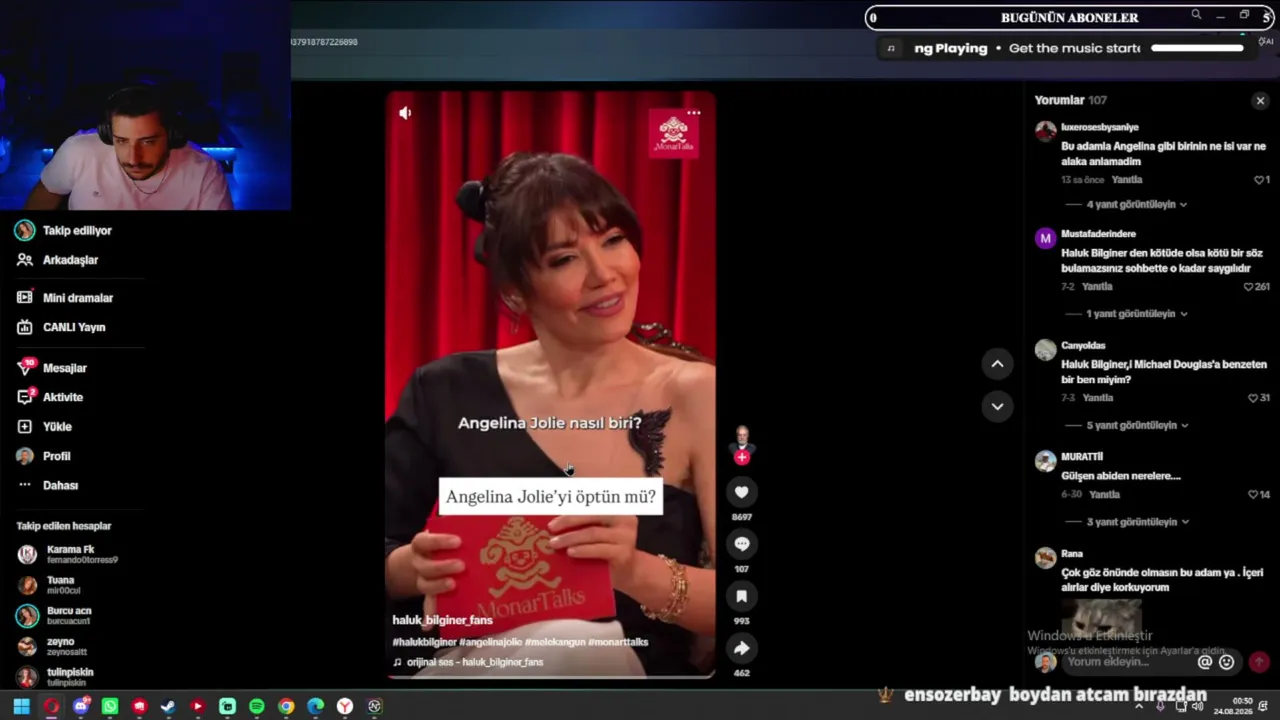Open Spotify from the taskbar
1280x720 pixels.
pos(256,706)
